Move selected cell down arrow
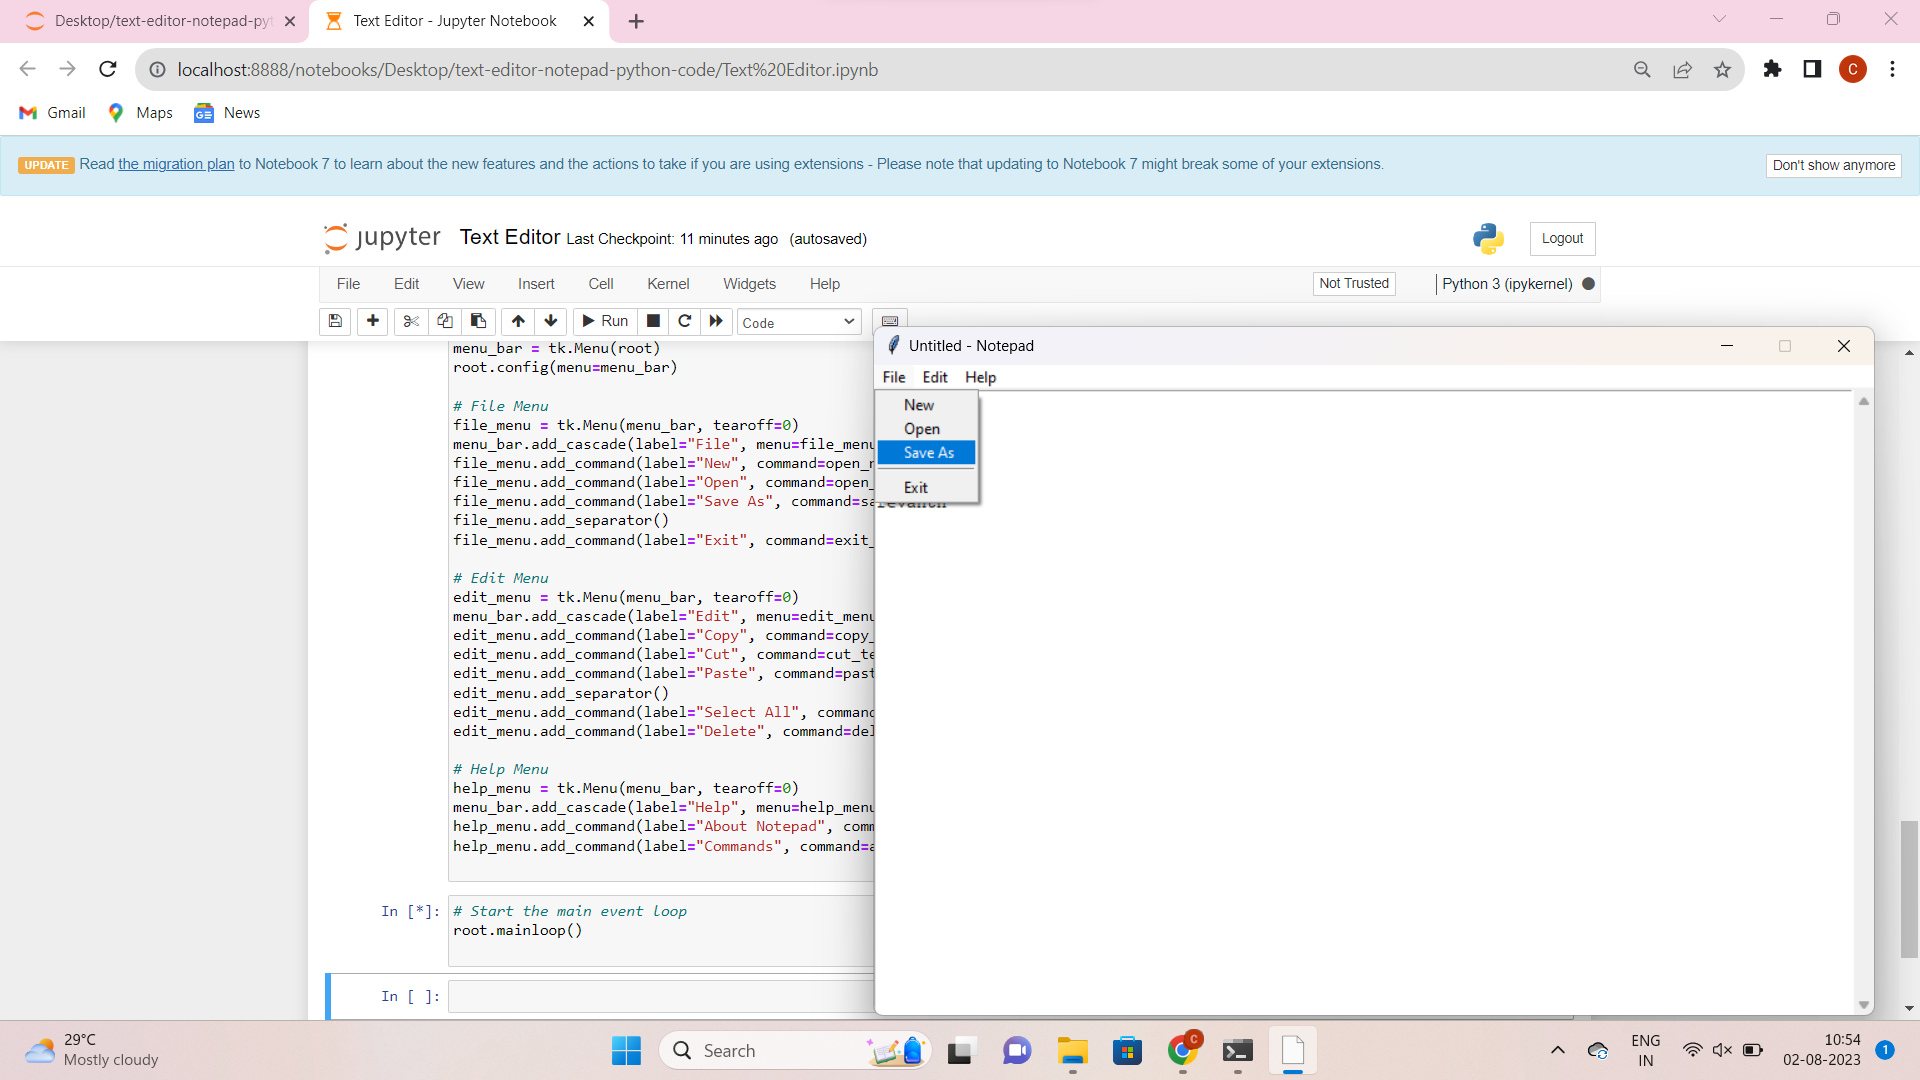1920x1080 pixels. pyautogui.click(x=551, y=321)
